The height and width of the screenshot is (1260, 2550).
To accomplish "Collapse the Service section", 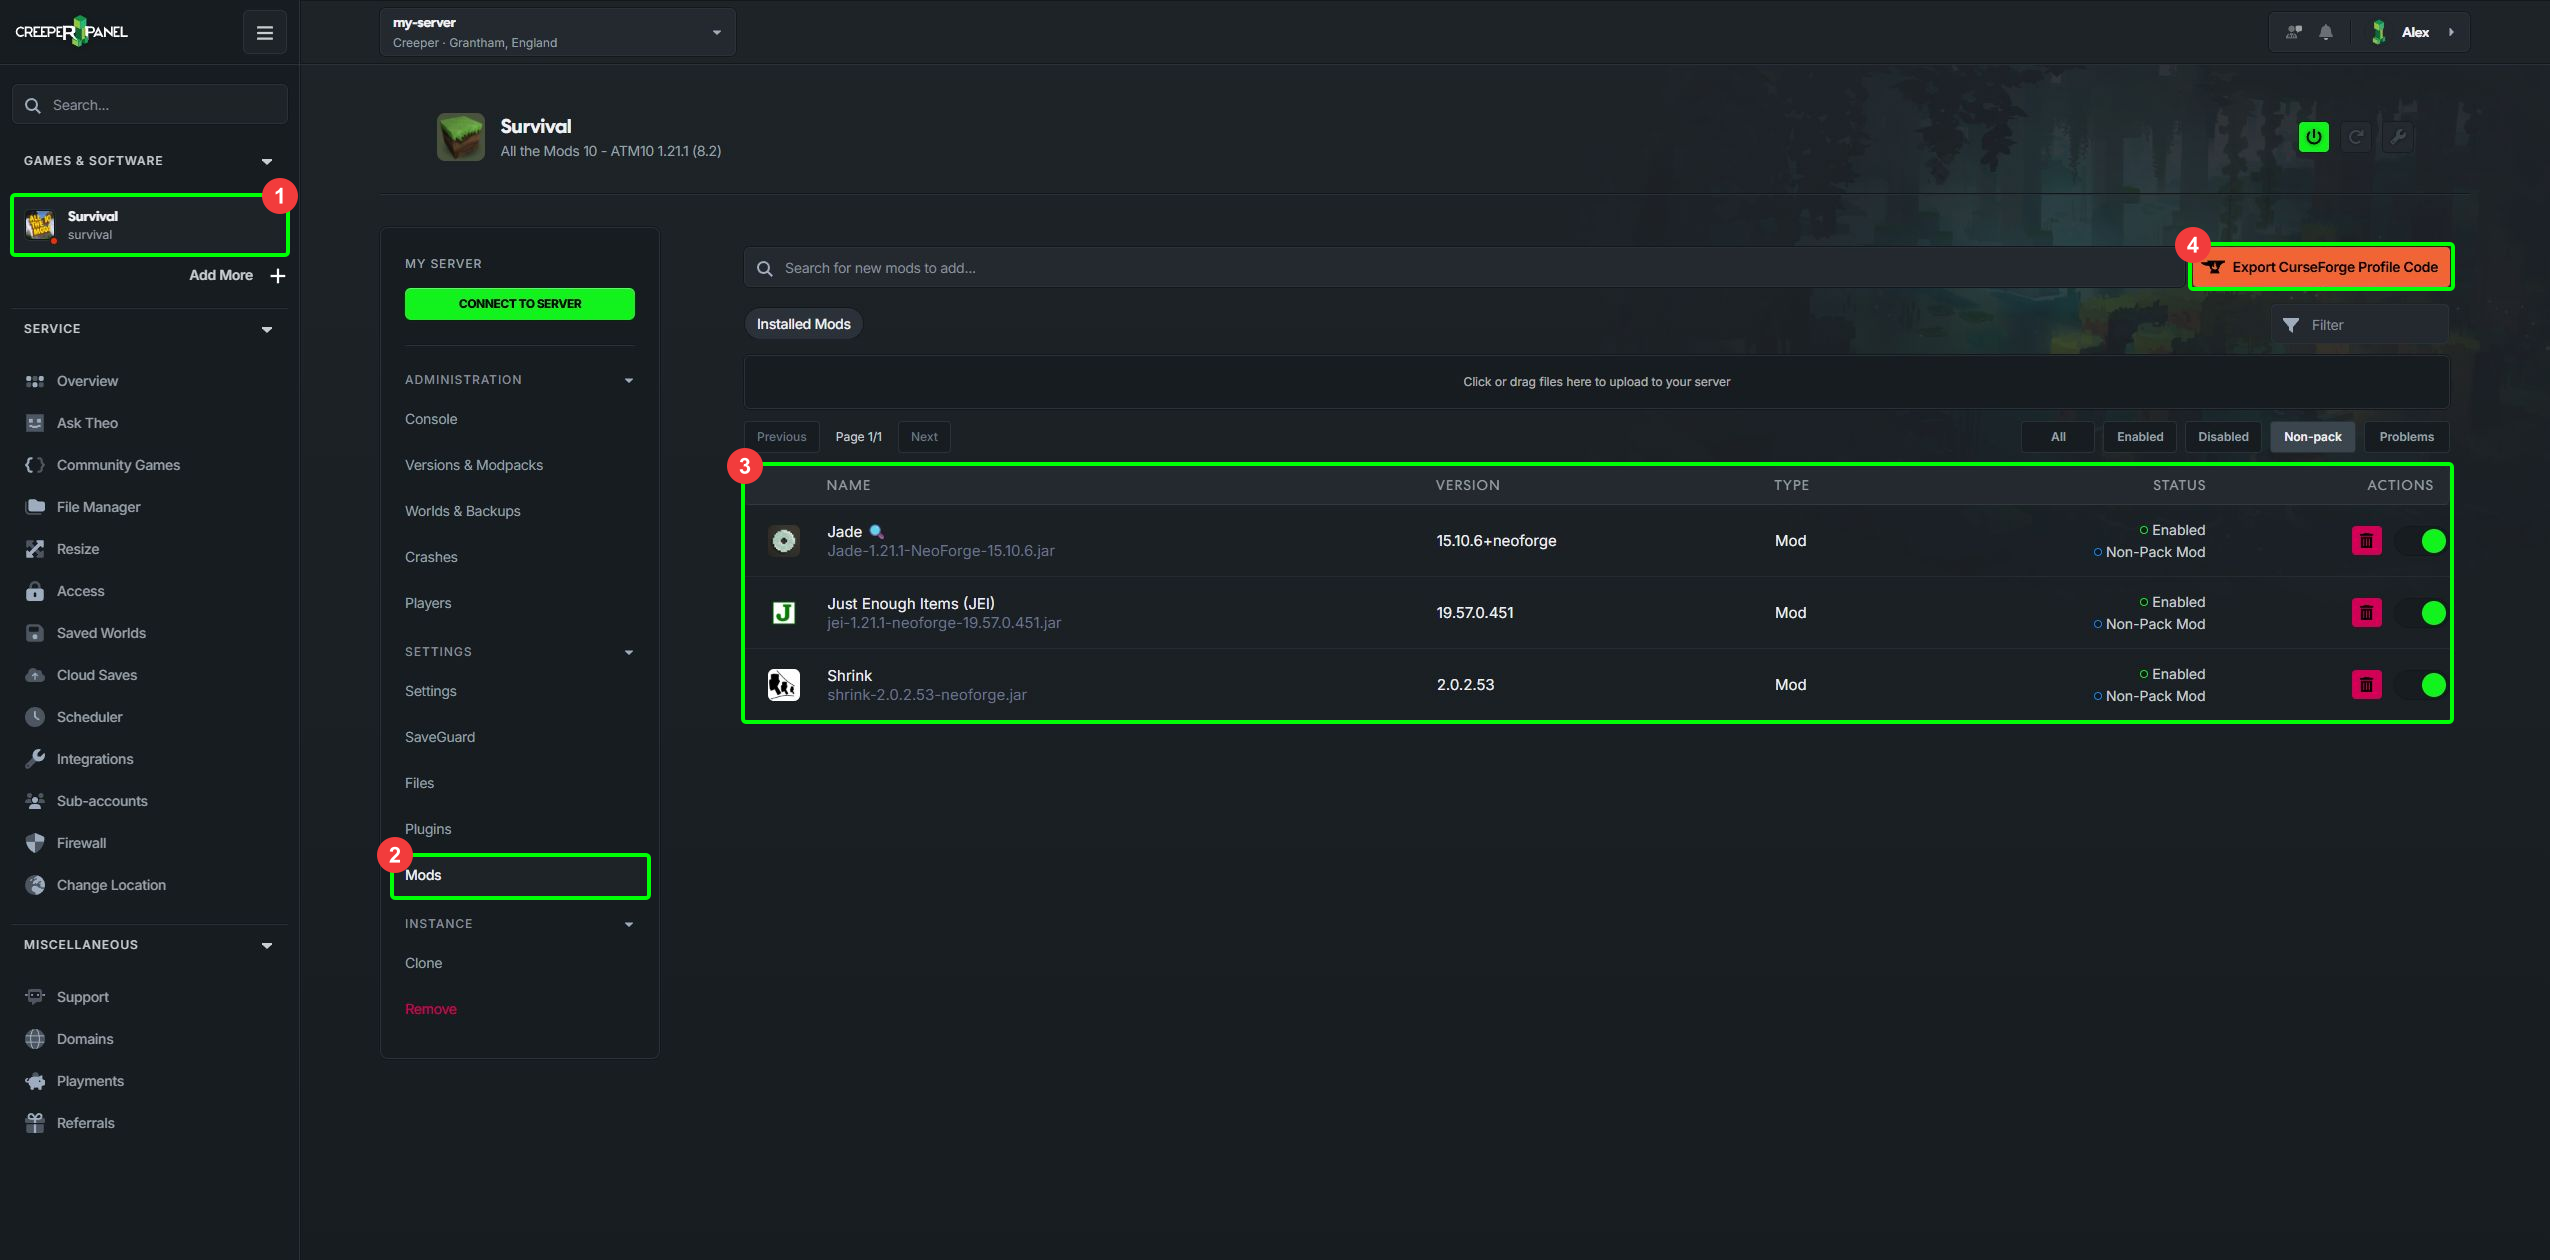I will point(267,329).
